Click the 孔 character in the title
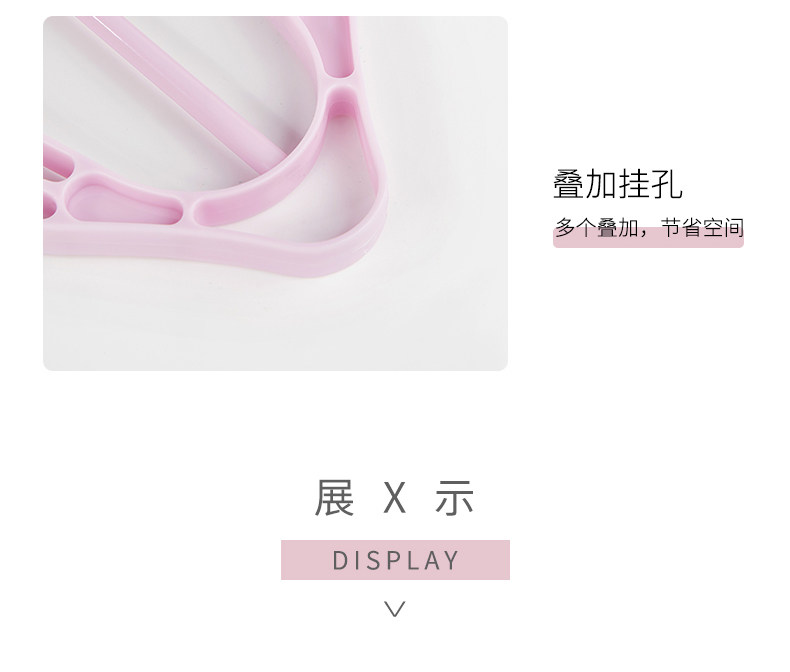The image size is (790, 672). (667, 184)
